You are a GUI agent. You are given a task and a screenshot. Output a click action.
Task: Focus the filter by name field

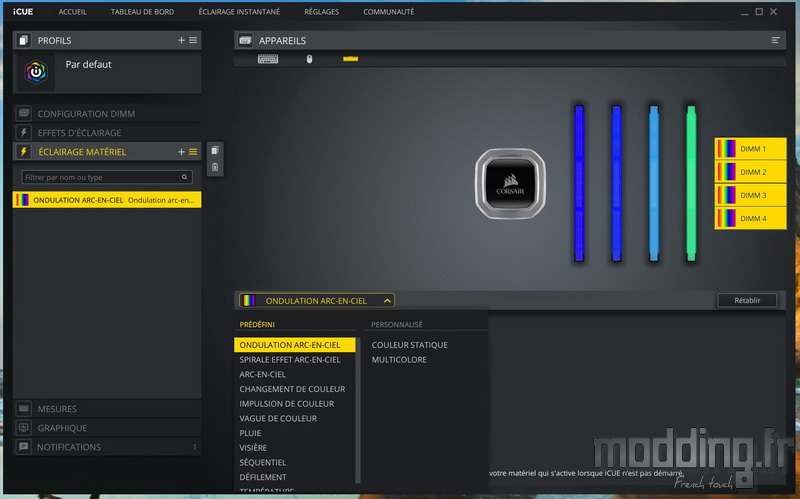click(x=107, y=177)
